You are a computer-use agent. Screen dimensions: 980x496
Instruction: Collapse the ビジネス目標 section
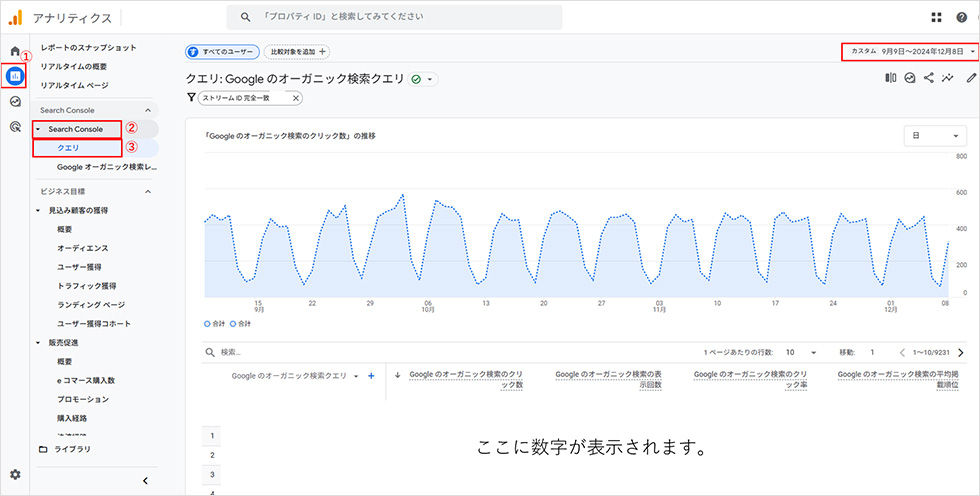tap(148, 191)
